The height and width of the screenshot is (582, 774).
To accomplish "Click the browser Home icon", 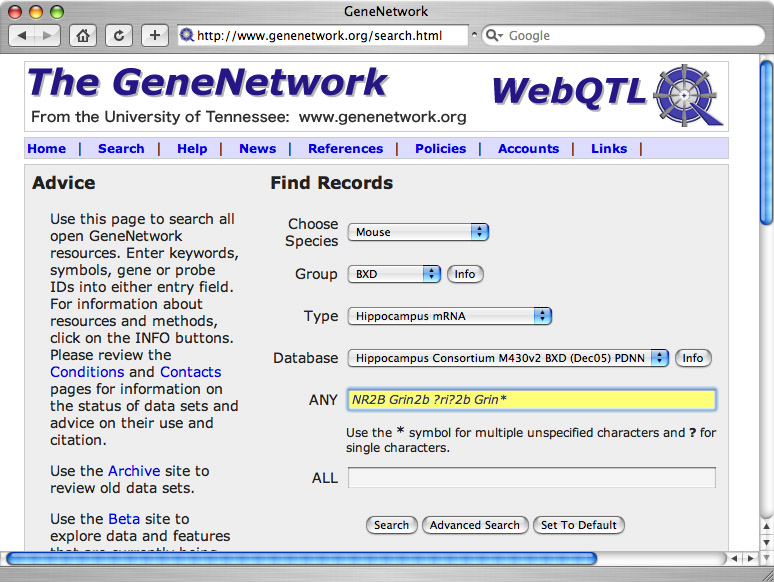I will coord(84,35).
